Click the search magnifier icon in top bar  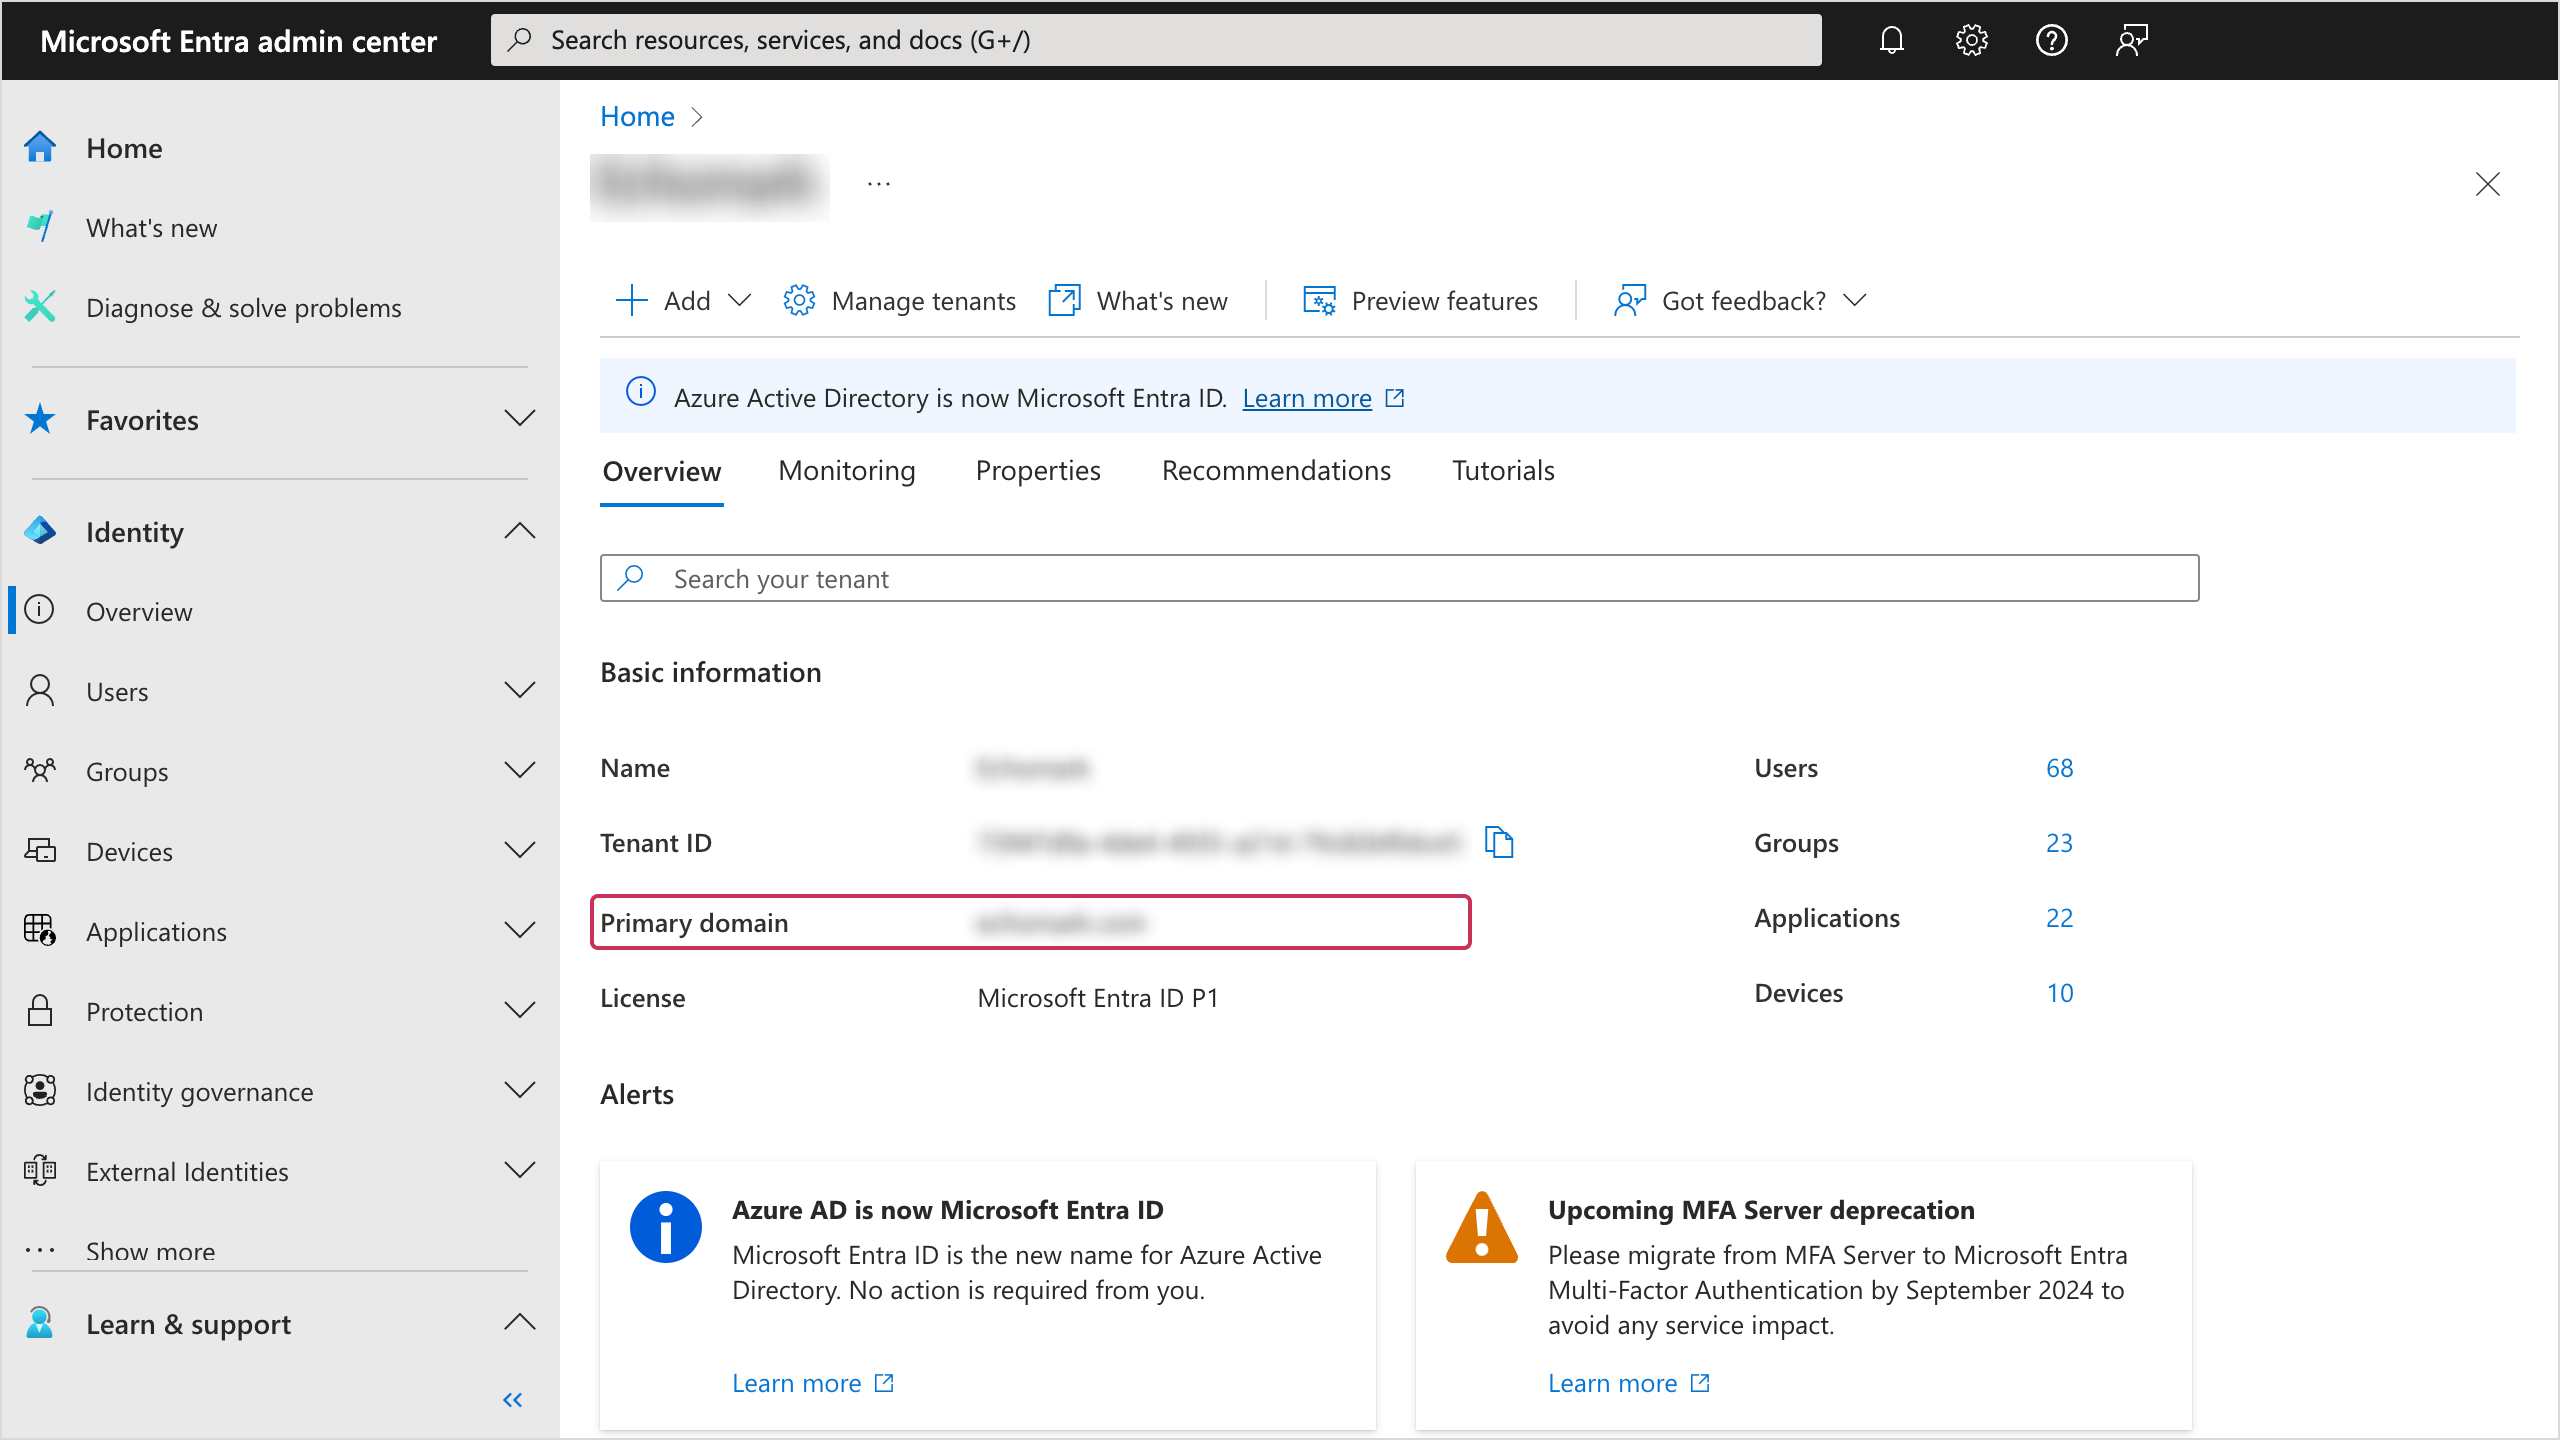point(520,40)
